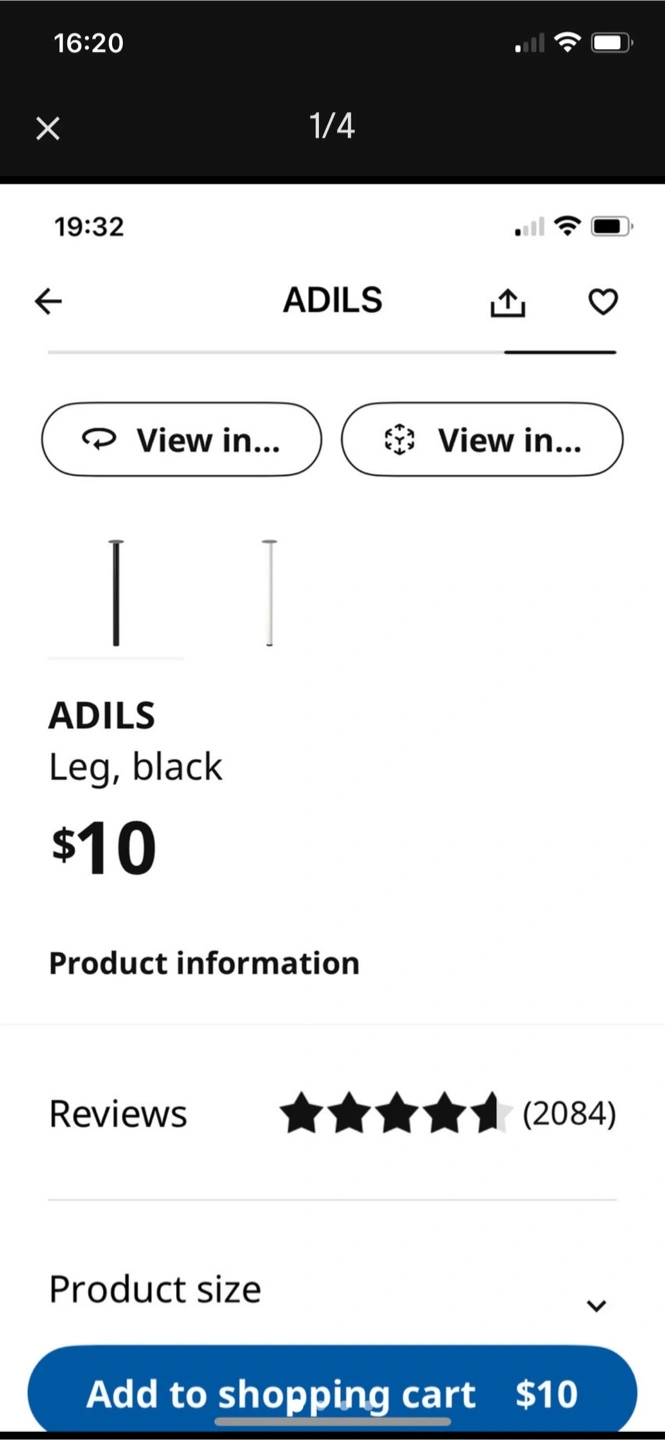Select the white leg color thumbnail
The width and height of the screenshot is (665, 1440).
coord(269,593)
